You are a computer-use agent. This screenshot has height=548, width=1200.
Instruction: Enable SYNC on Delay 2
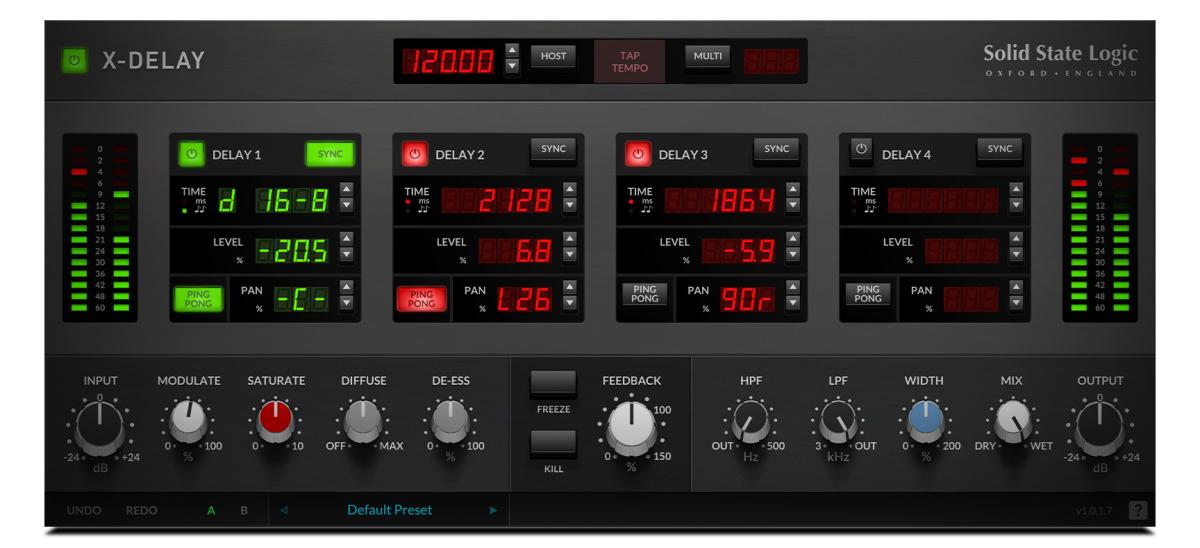(553, 150)
